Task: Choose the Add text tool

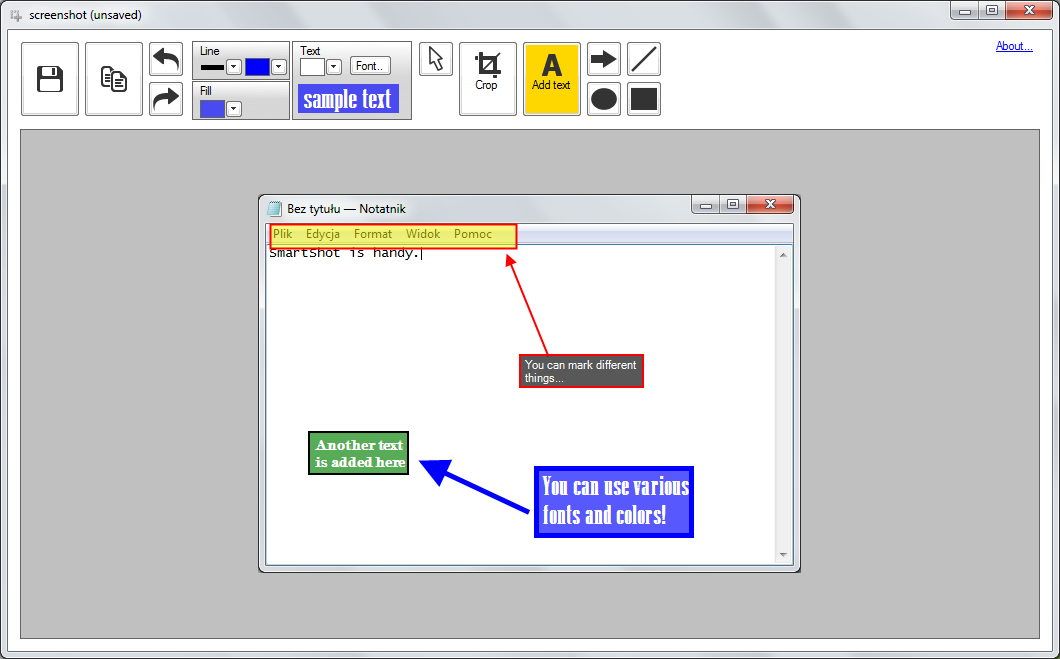Action: [552, 79]
